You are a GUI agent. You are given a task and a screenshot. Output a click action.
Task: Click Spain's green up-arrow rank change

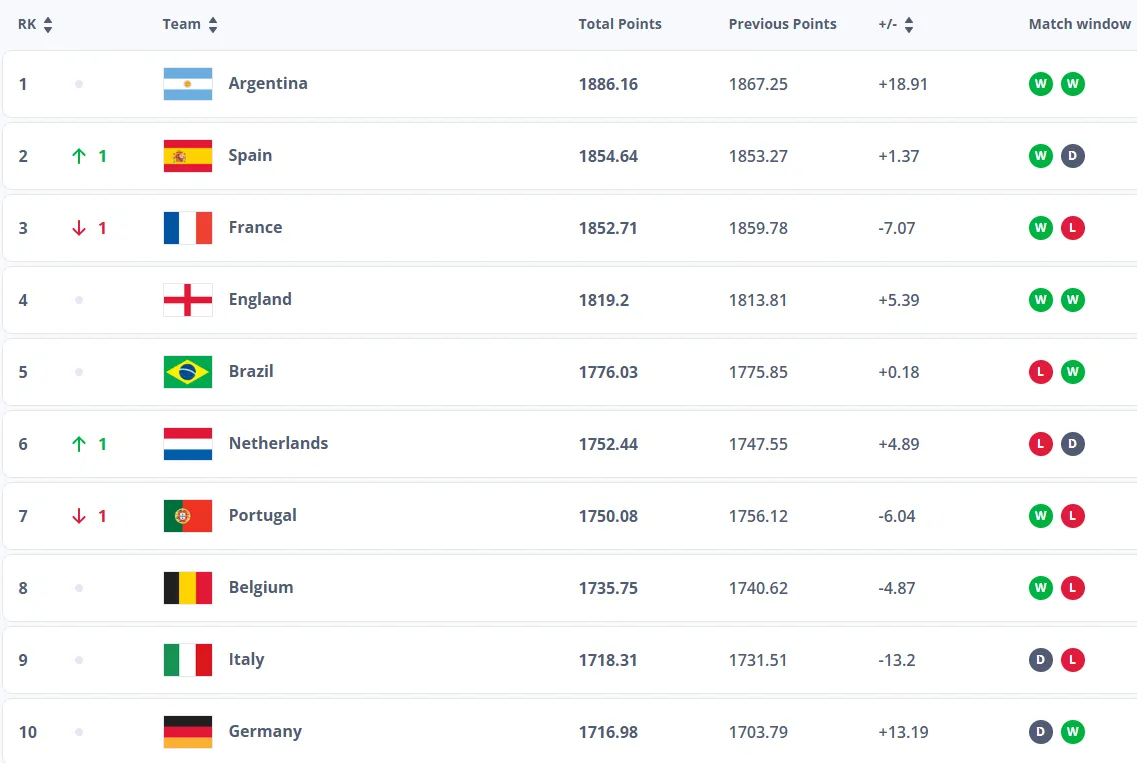point(80,156)
